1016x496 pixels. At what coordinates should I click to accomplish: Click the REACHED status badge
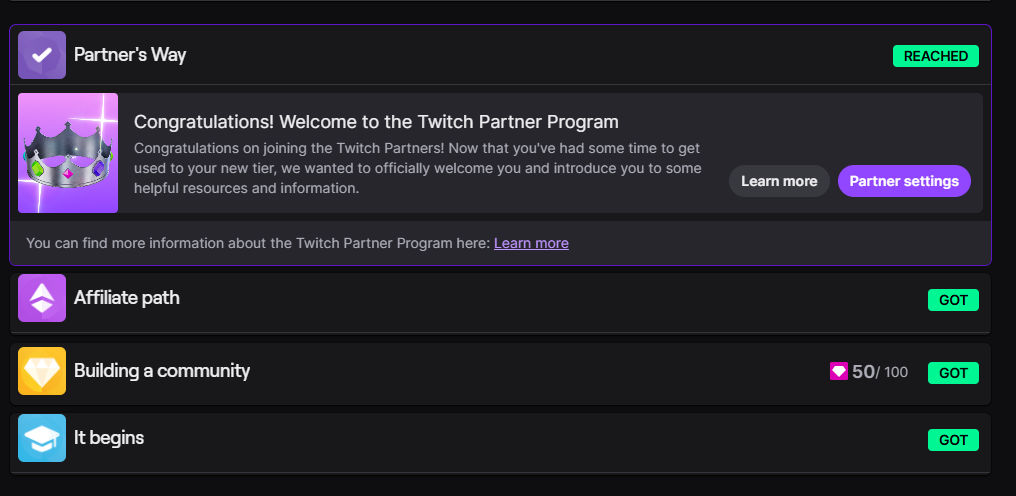(x=935, y=56)
